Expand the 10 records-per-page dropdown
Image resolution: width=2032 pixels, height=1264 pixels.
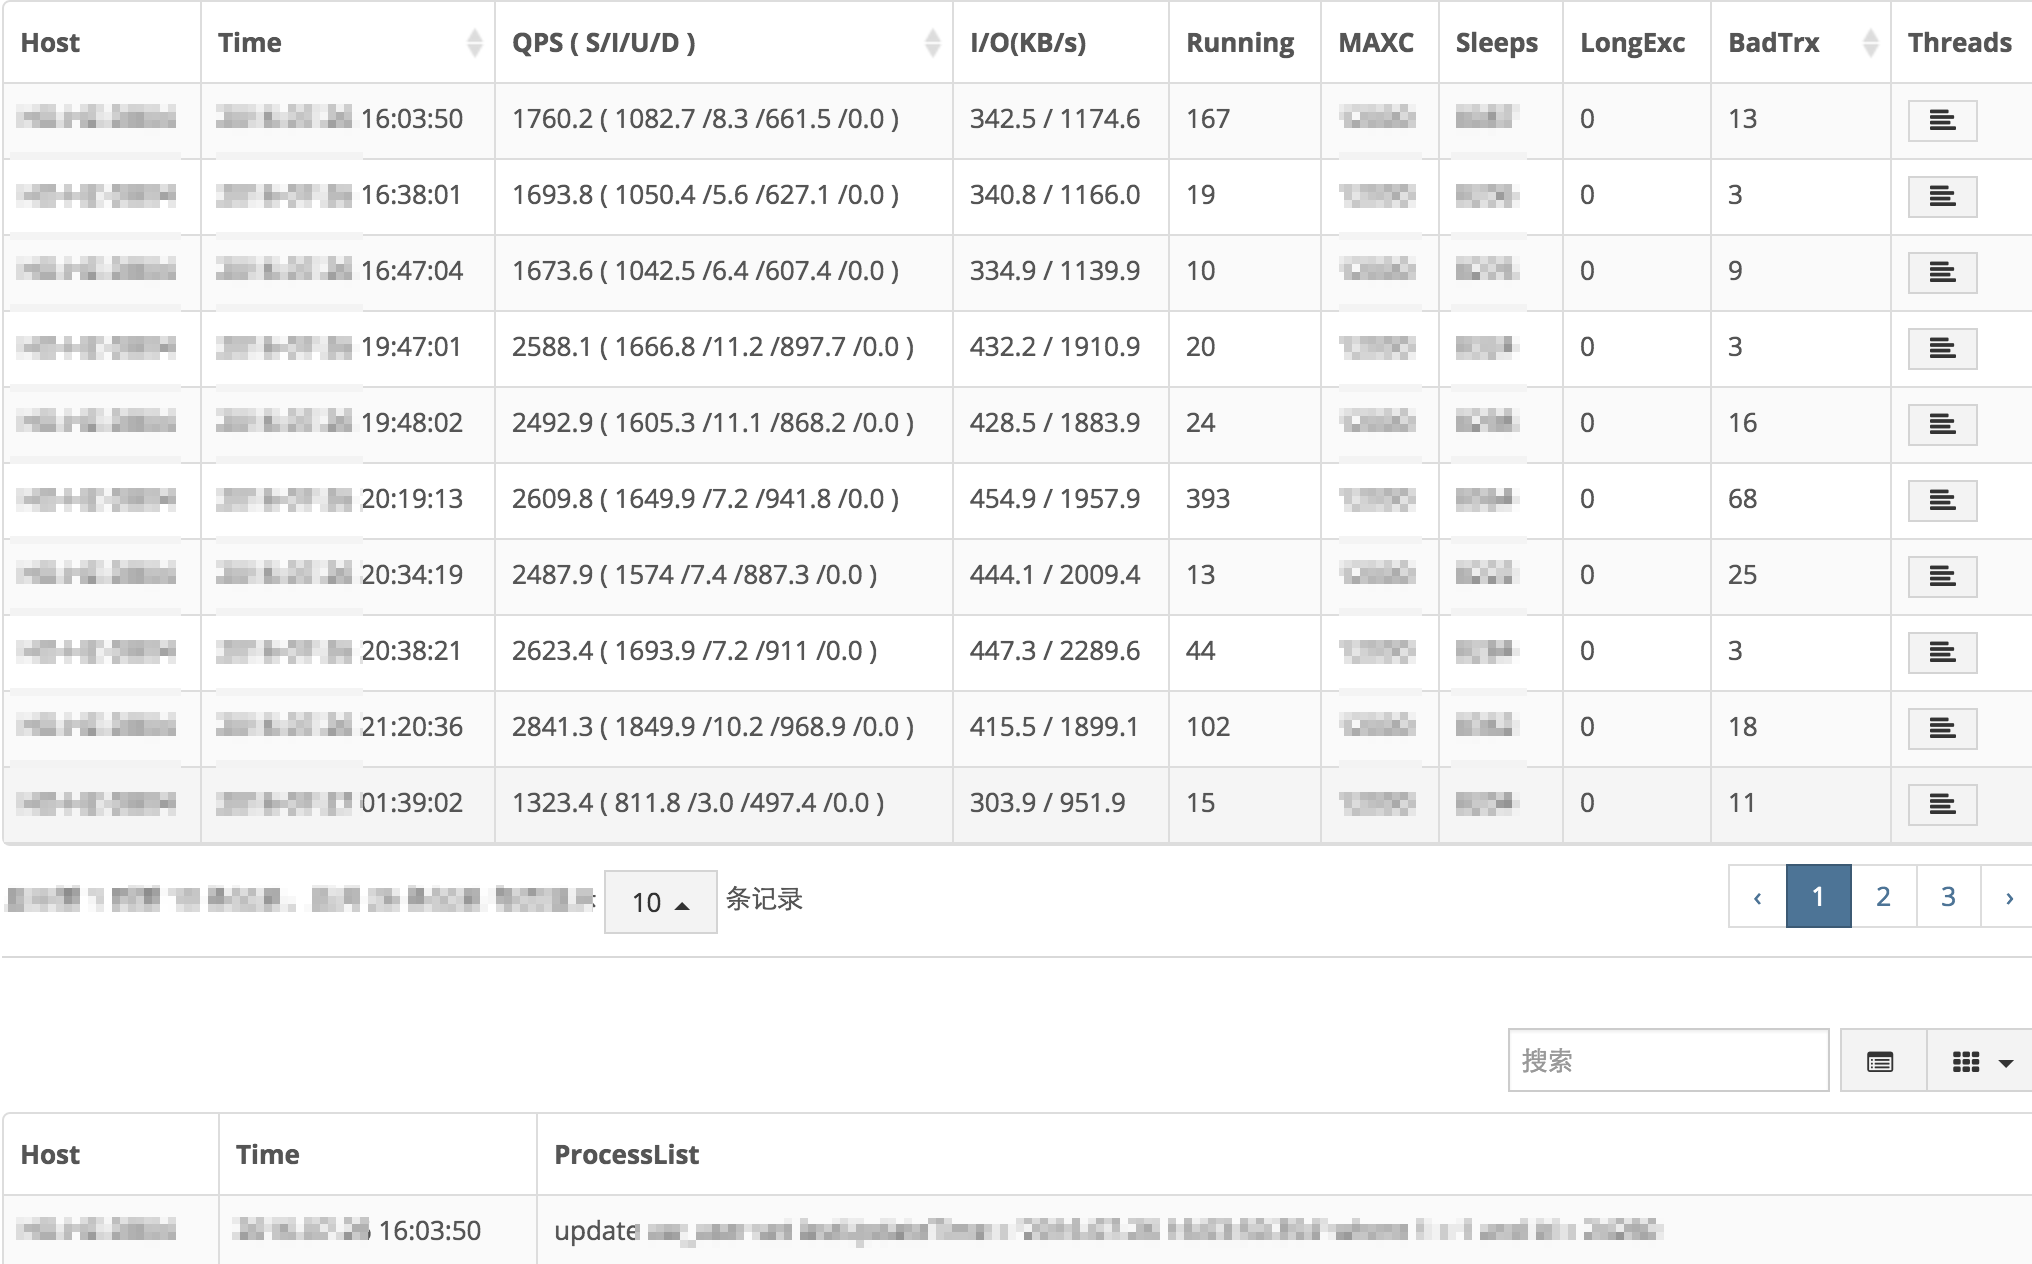[x=660, y=902]
